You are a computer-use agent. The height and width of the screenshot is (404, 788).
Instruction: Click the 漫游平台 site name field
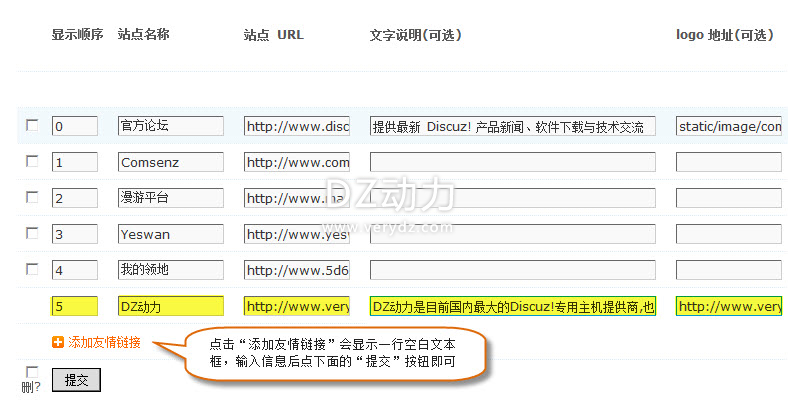(171, 198)
